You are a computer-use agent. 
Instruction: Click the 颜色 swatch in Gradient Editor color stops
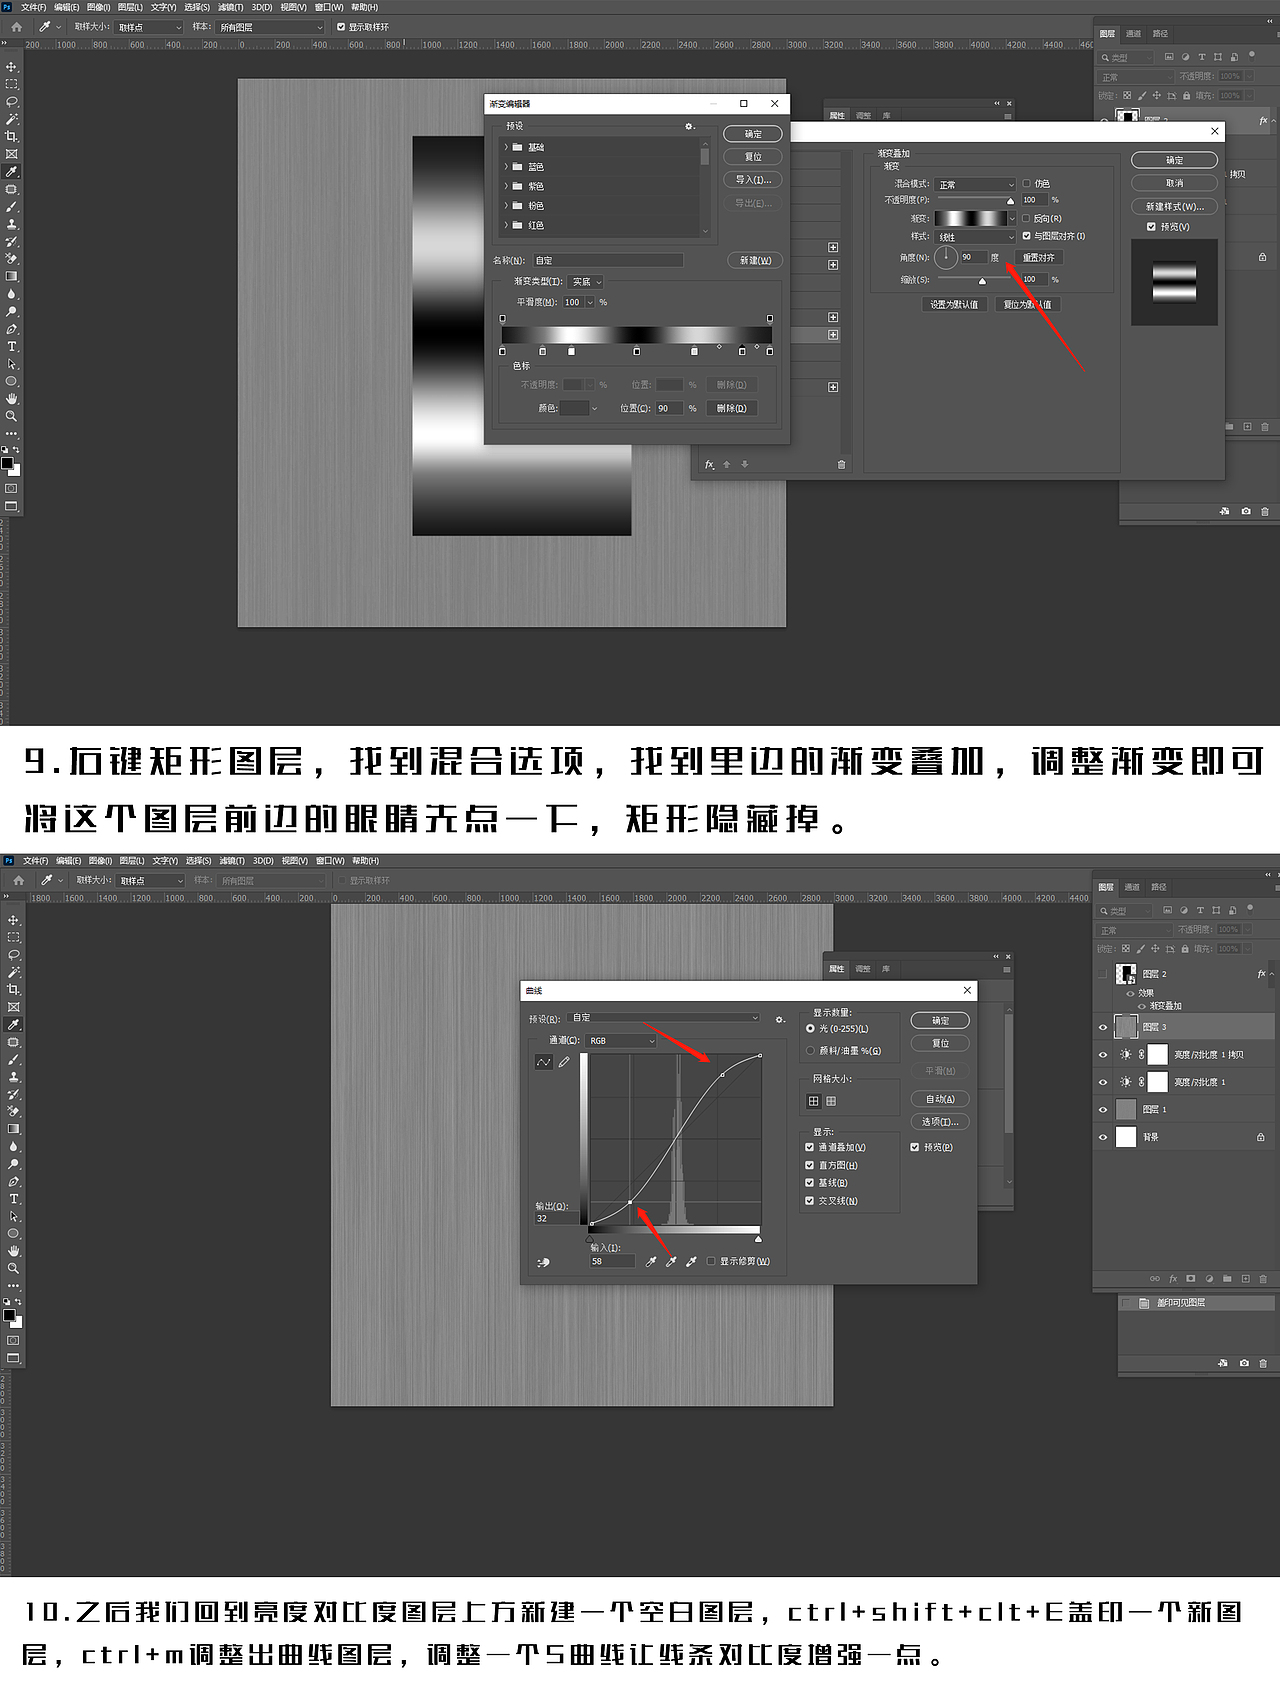pyautogui.click(x=574, y=408)
